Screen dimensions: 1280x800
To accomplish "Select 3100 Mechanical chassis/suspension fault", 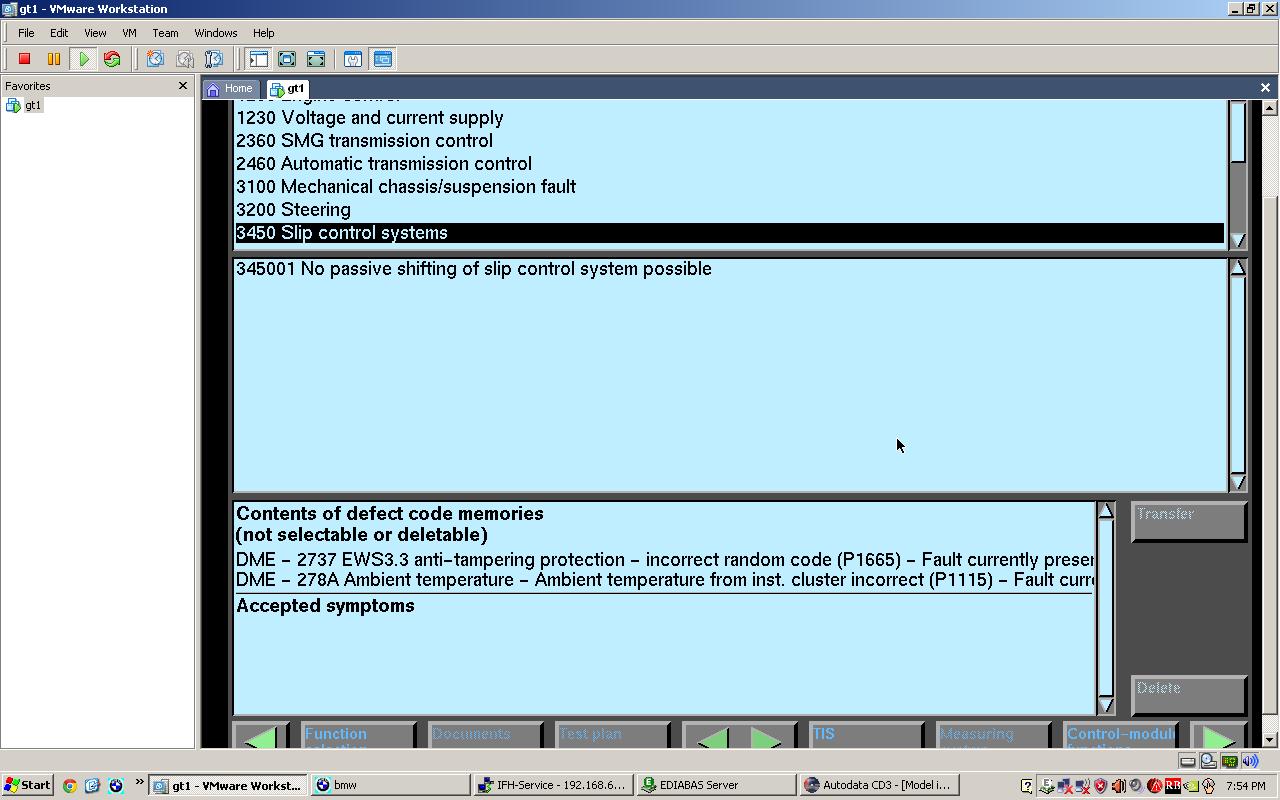I will tap(729, 187).
